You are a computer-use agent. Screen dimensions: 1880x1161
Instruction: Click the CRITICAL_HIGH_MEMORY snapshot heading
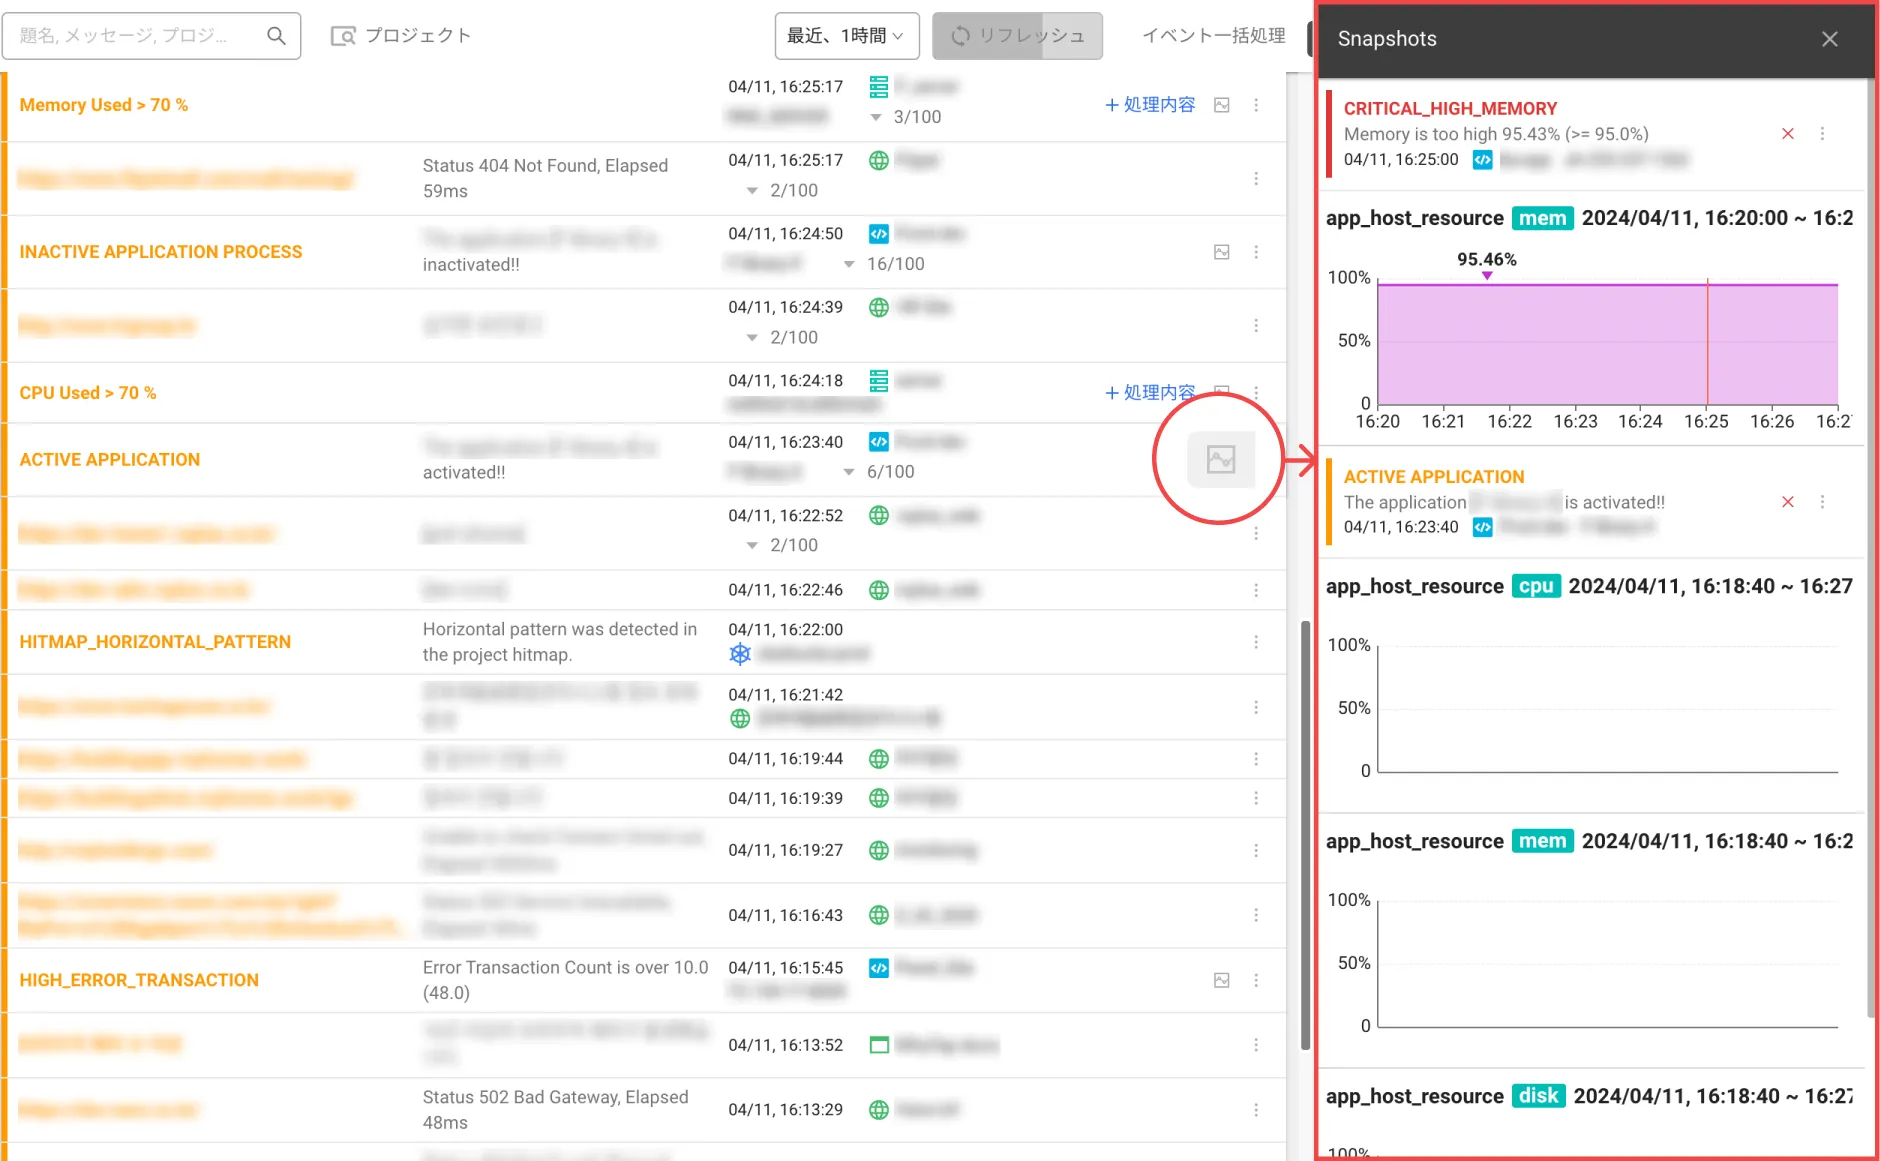click(1450, 108)
